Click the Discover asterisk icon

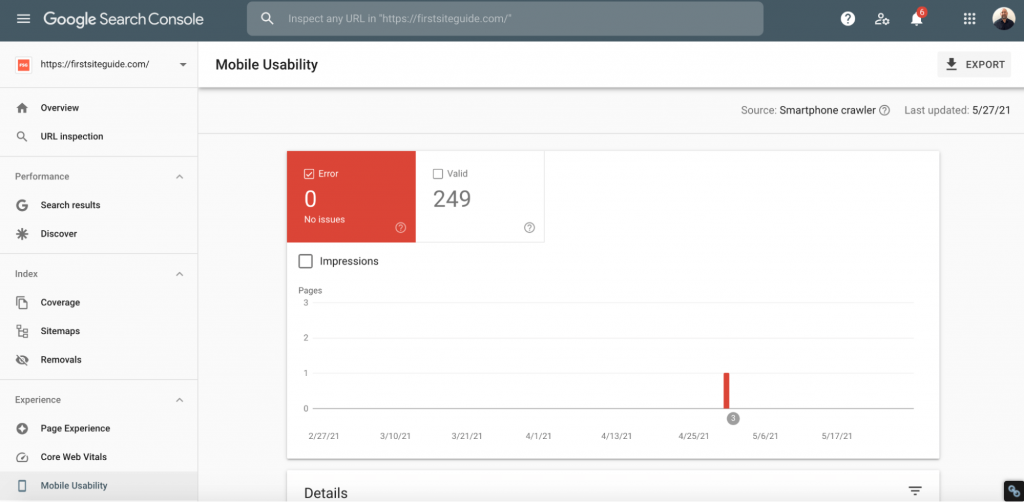click(22, 234)
